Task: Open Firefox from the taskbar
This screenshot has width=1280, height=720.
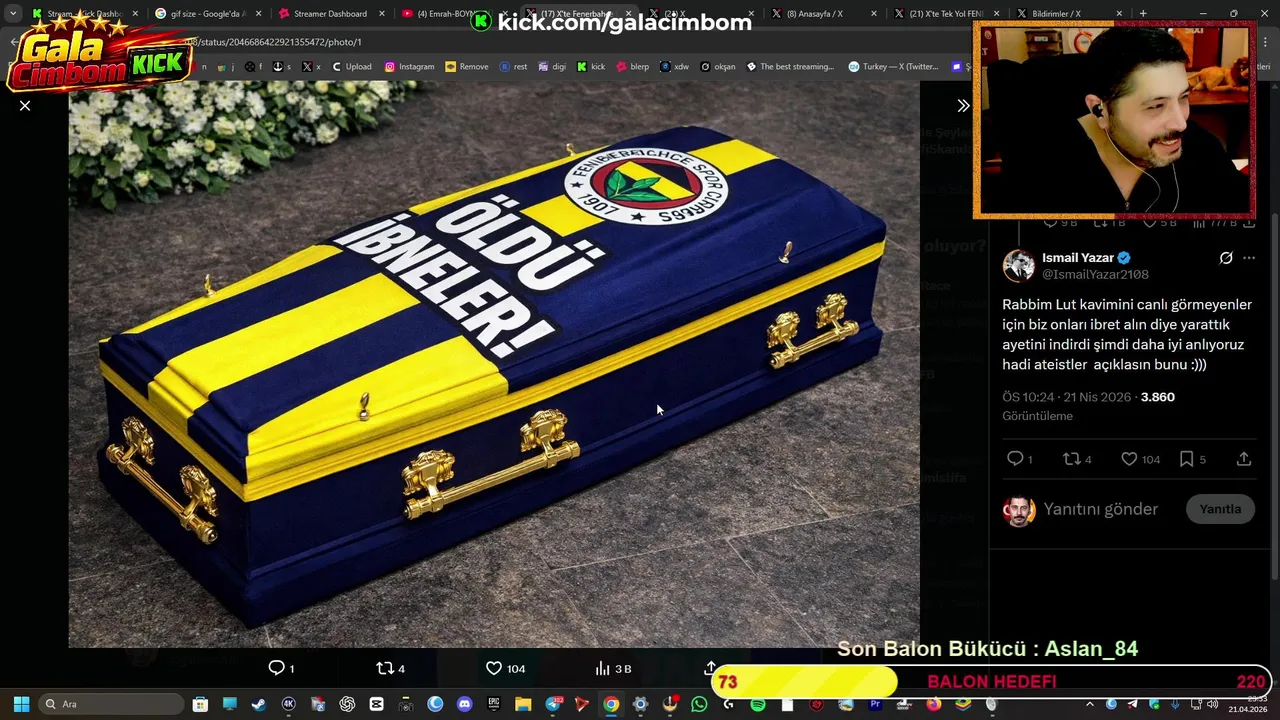Action: click(933, 704)
